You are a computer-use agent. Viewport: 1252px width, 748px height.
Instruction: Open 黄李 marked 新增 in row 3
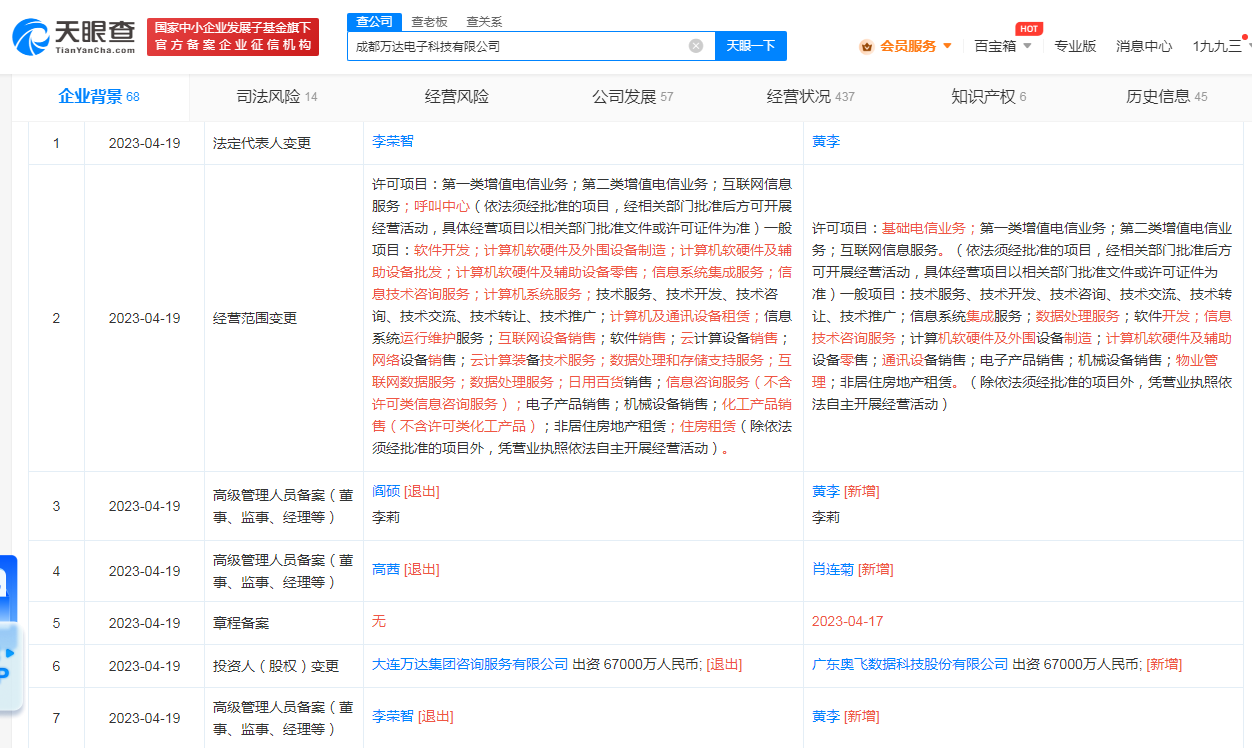[x=826, y=491]
